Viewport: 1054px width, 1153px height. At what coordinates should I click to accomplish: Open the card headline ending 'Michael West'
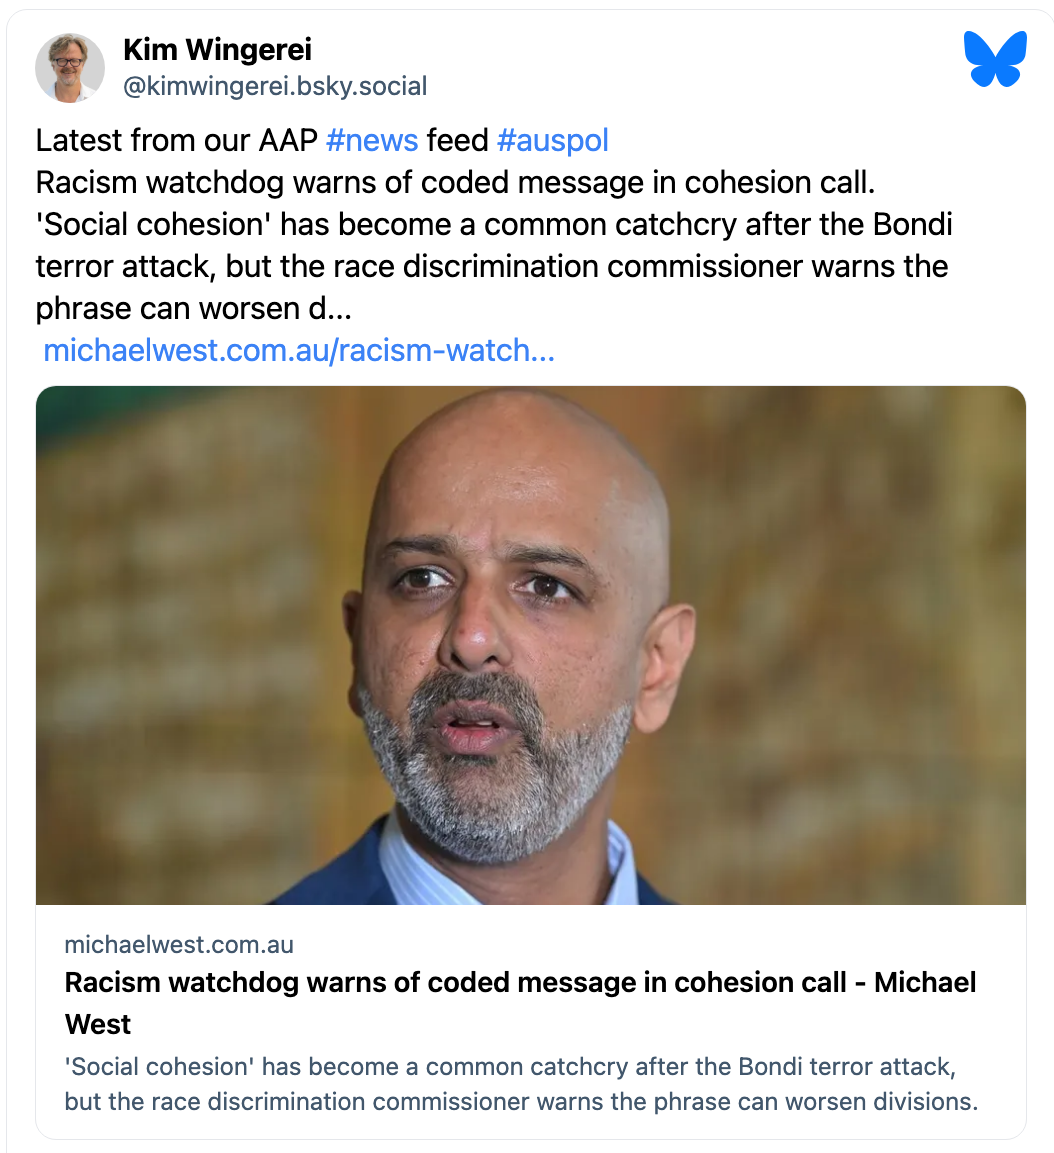point(520,982)
